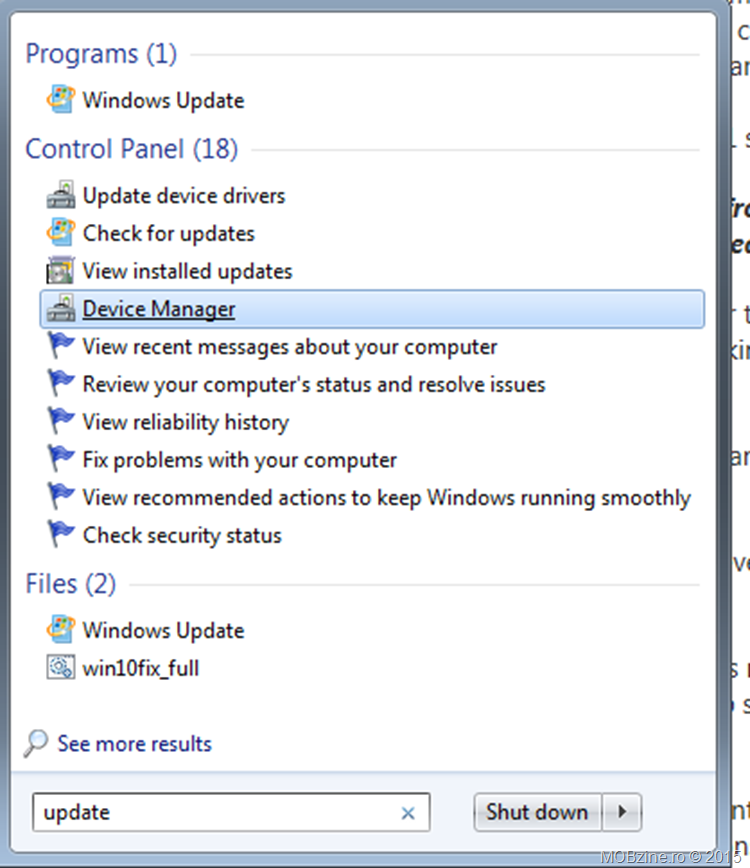Clear the search box with the X icon
Screen dimensions: 750x868
408,813
